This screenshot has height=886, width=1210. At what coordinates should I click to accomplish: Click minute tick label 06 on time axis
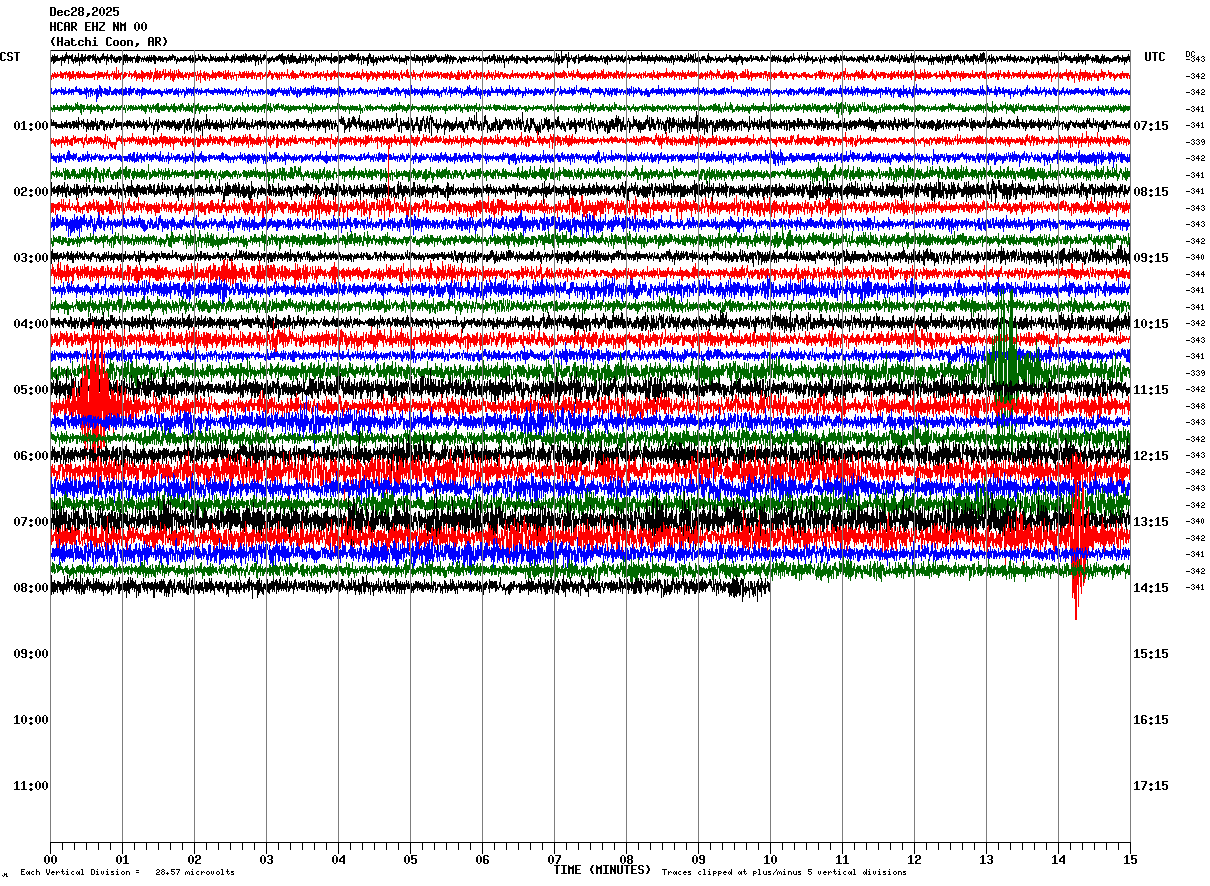[483, 859]
